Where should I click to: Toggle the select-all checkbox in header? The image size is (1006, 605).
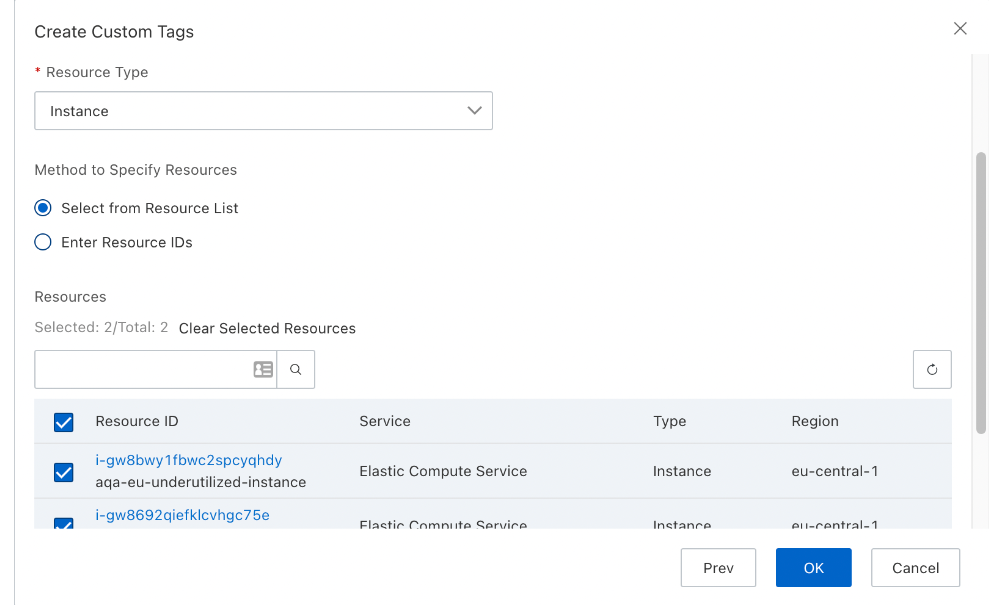tap(64, 422)
